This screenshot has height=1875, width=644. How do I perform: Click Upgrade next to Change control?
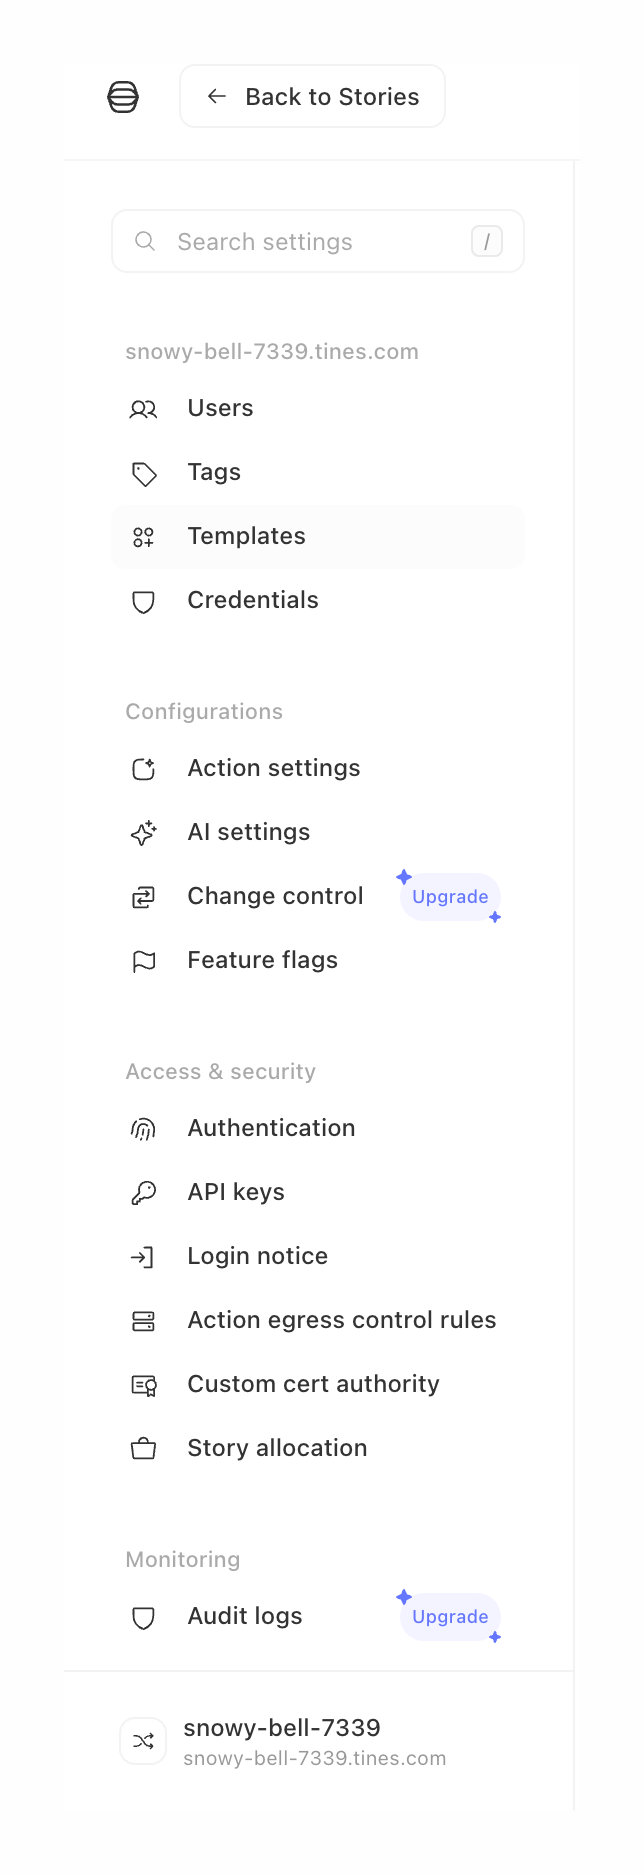tap(449, 897)
